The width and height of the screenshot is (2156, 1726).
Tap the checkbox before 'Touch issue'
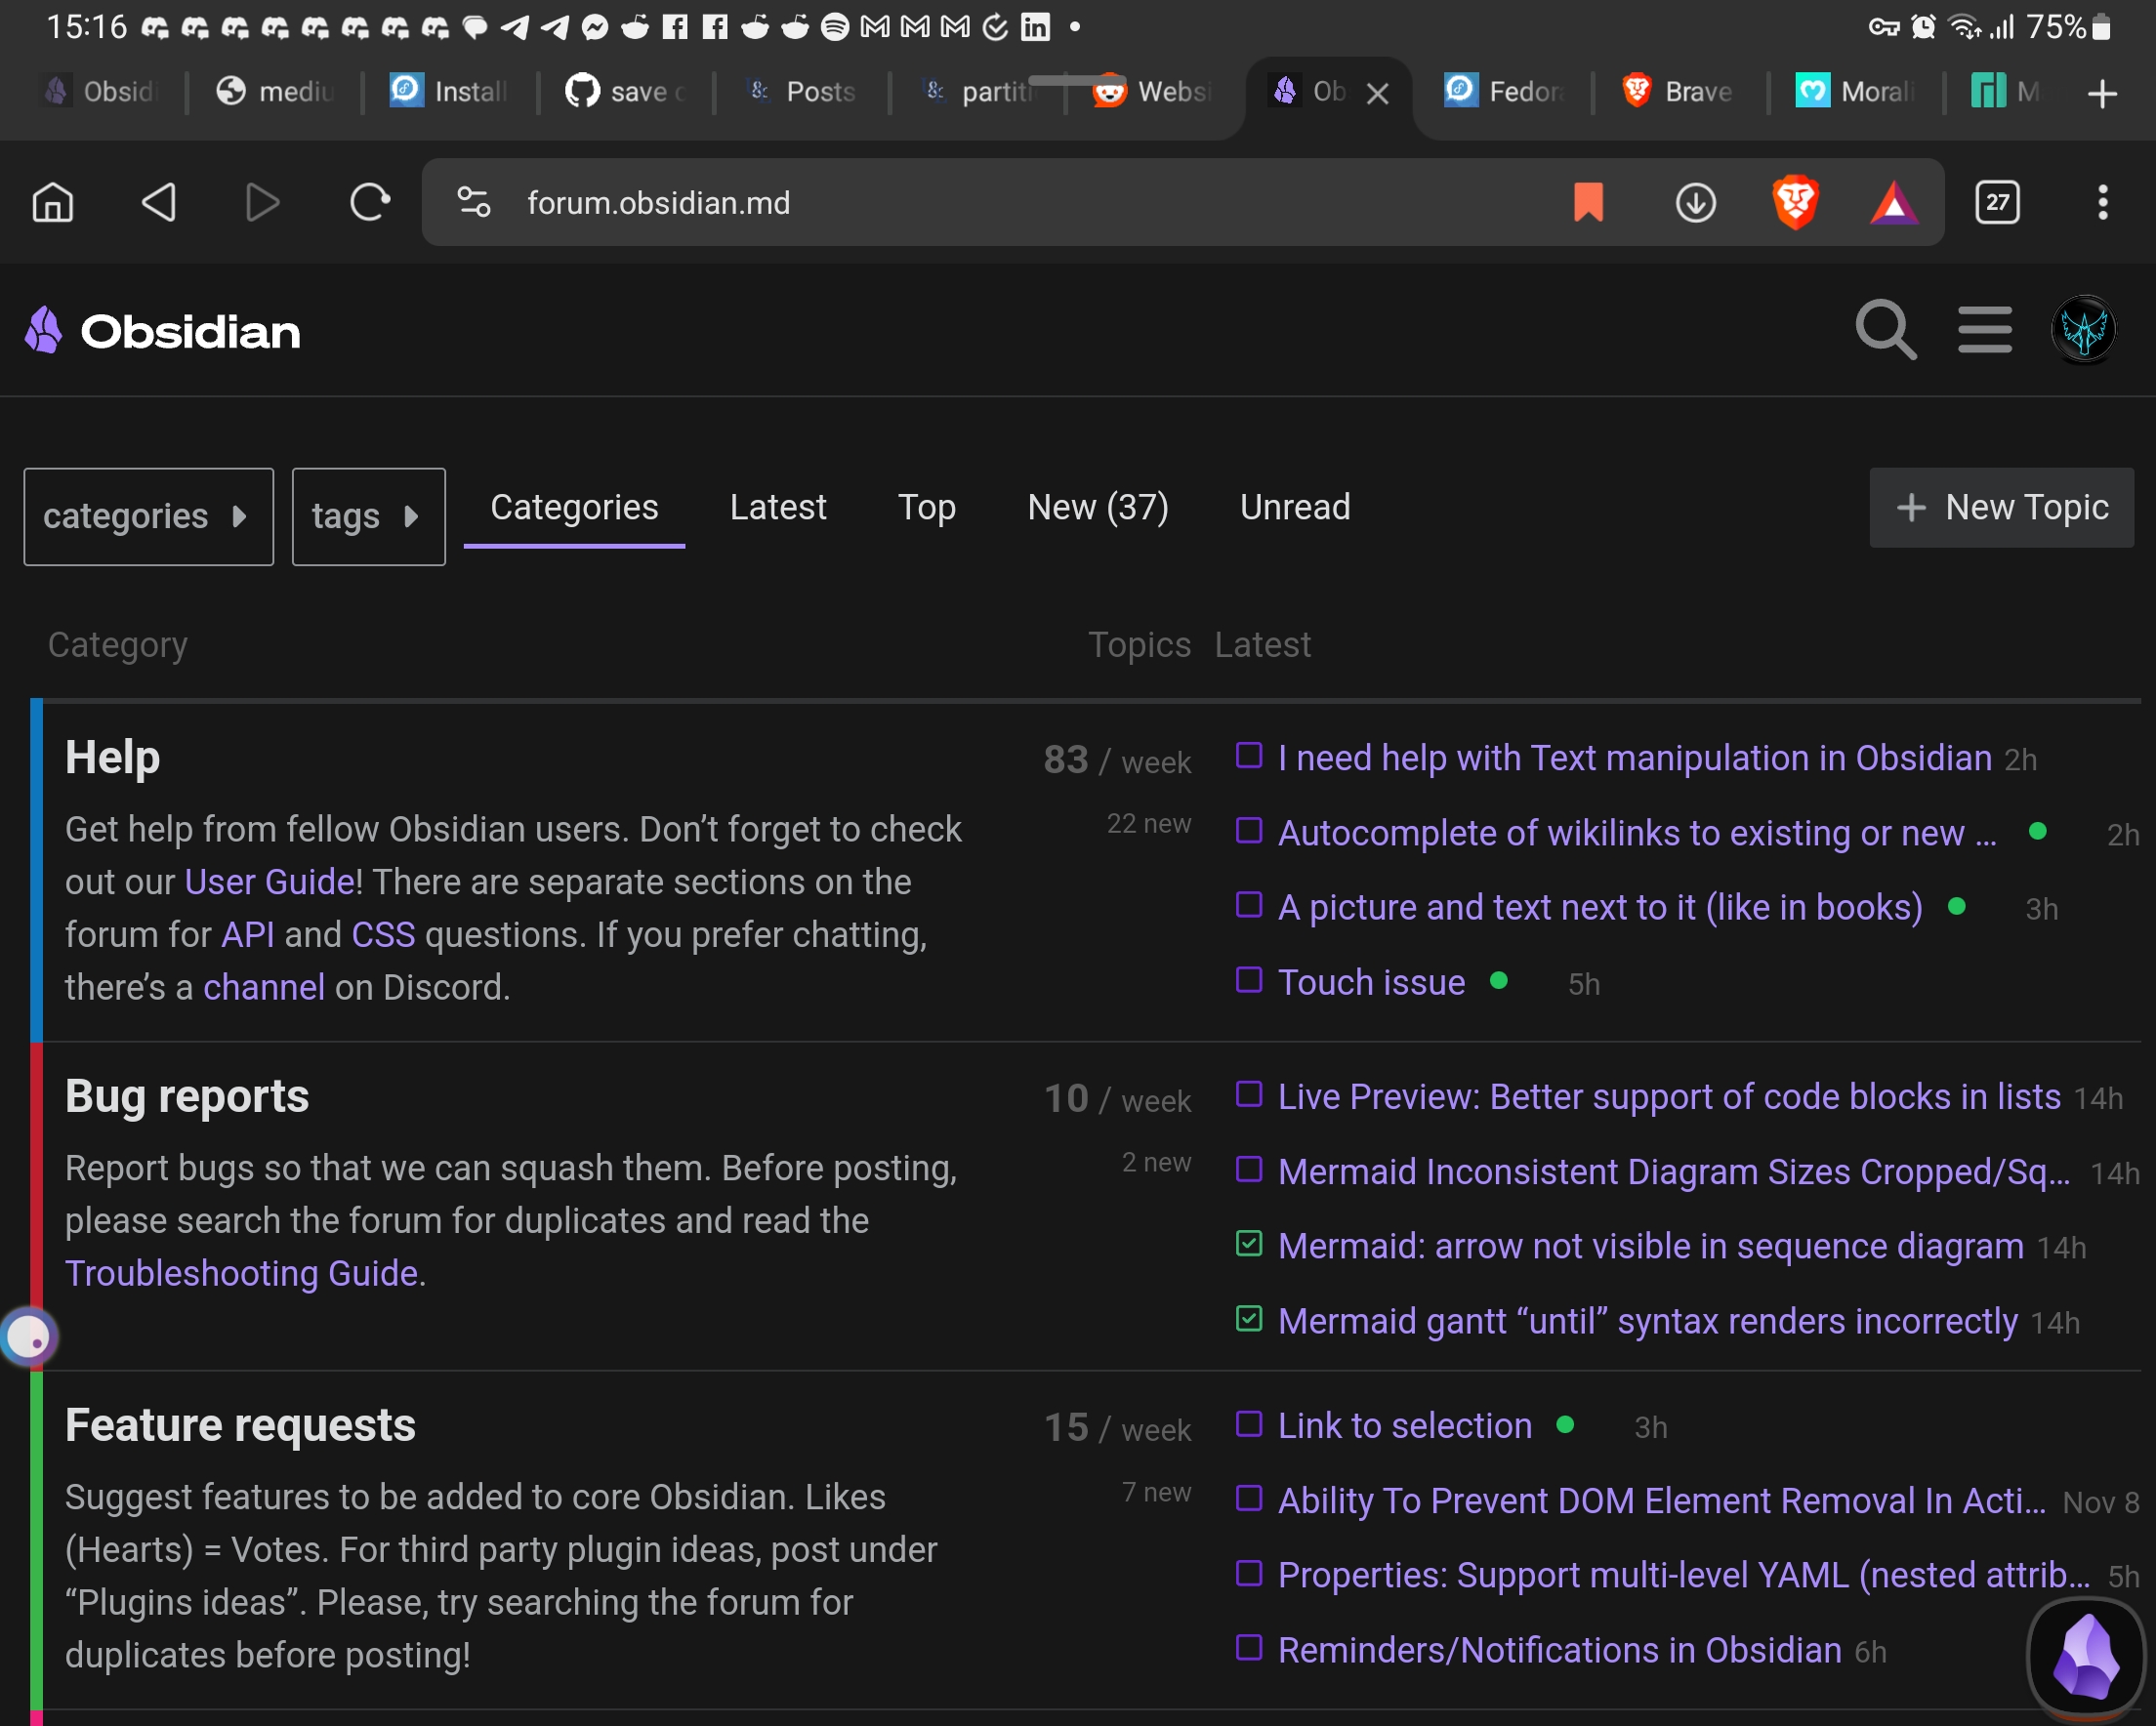coord(1249,979)
